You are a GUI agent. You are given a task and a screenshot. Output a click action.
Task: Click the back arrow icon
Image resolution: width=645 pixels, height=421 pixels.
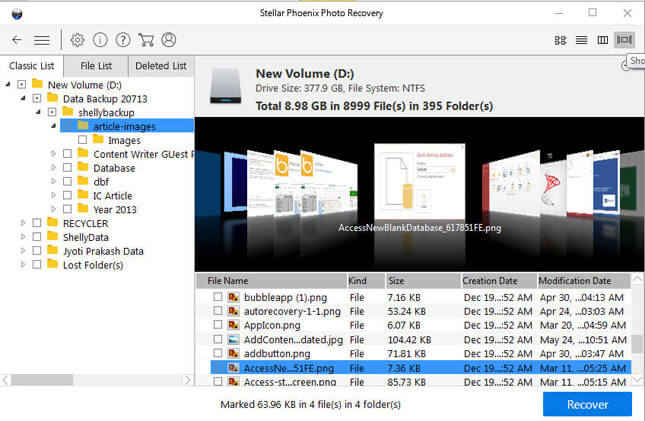pyautogui.click(x=17, y=40)
